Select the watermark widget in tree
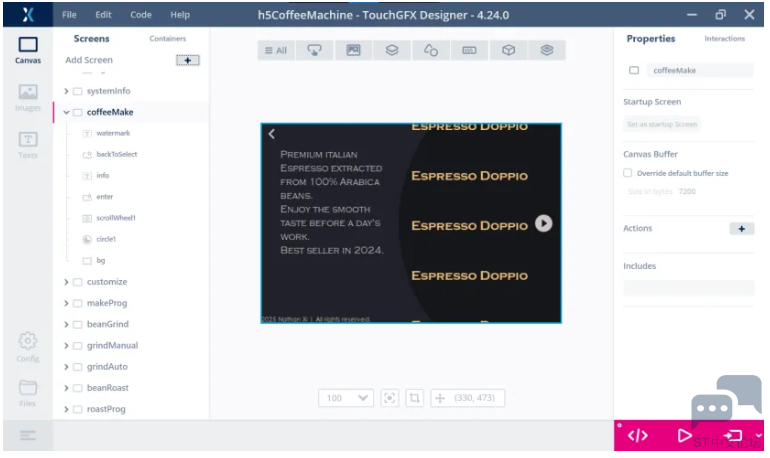 113,134
